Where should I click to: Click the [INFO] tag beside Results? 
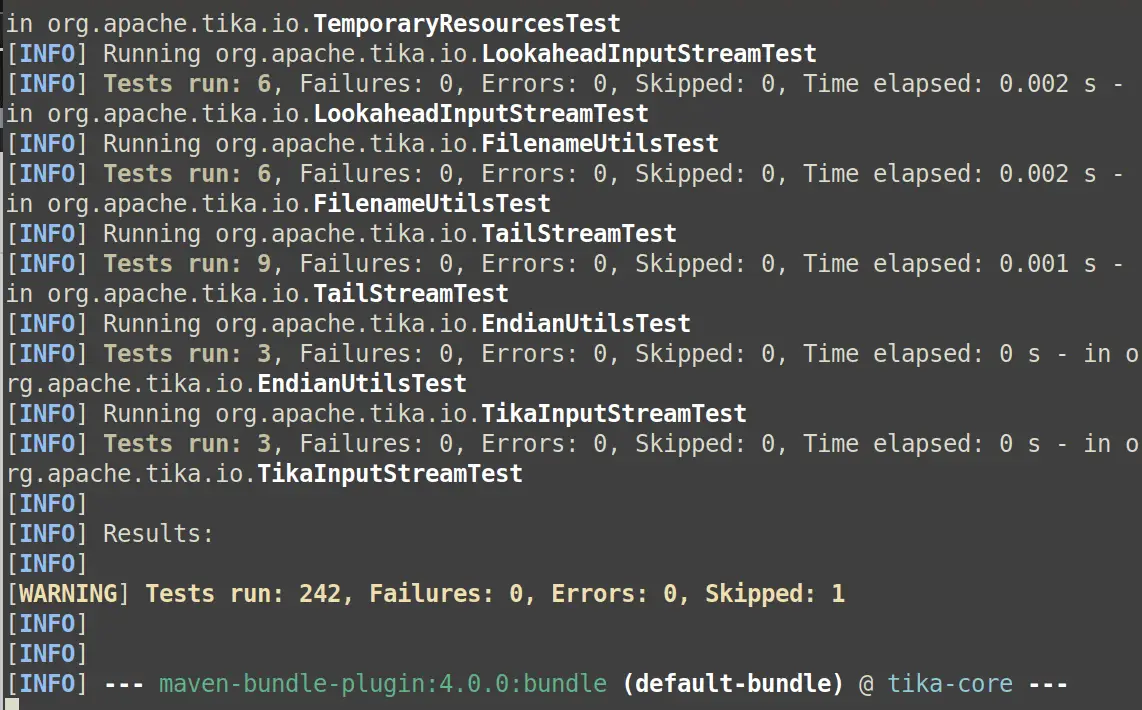[47, 533]
